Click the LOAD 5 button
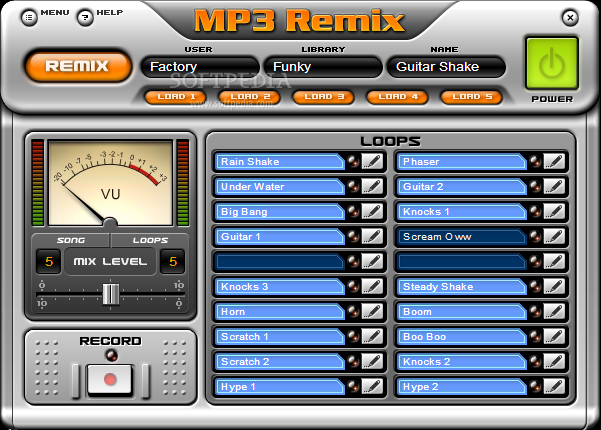Viewport: 601px width, 430px height. [472, 97]
